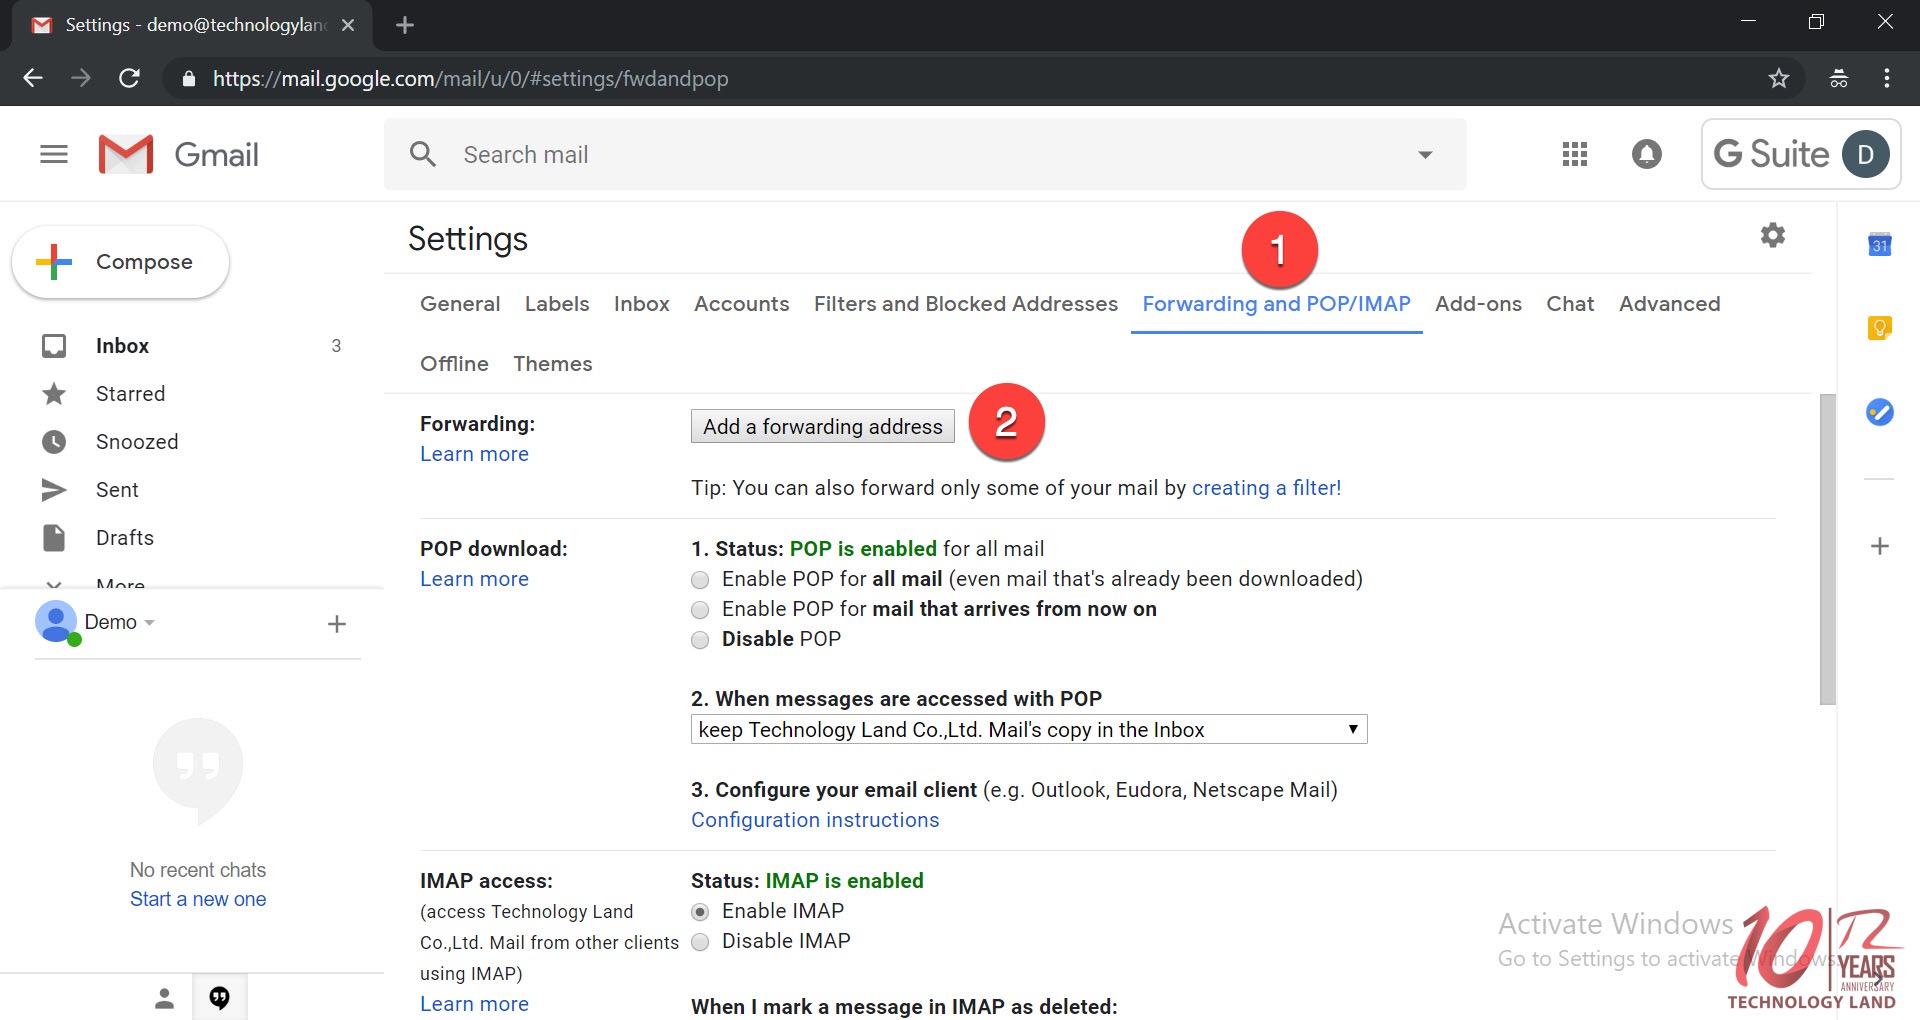
Task: Reload the page in the browser
Action: click(x=129, y=78)
